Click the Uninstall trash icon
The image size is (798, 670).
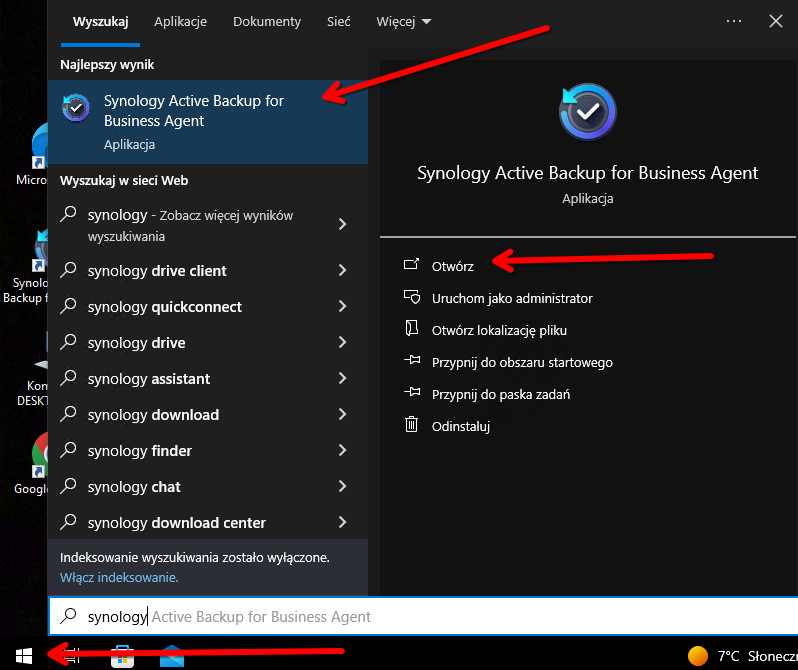click(410, 425)
